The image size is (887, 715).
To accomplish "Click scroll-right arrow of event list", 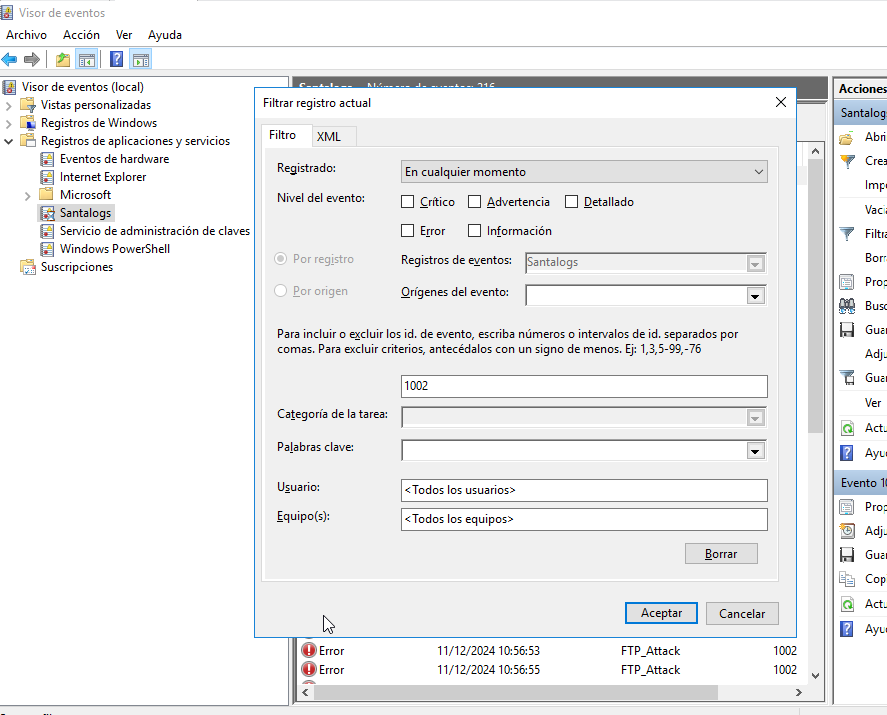I will coord(799,692).
